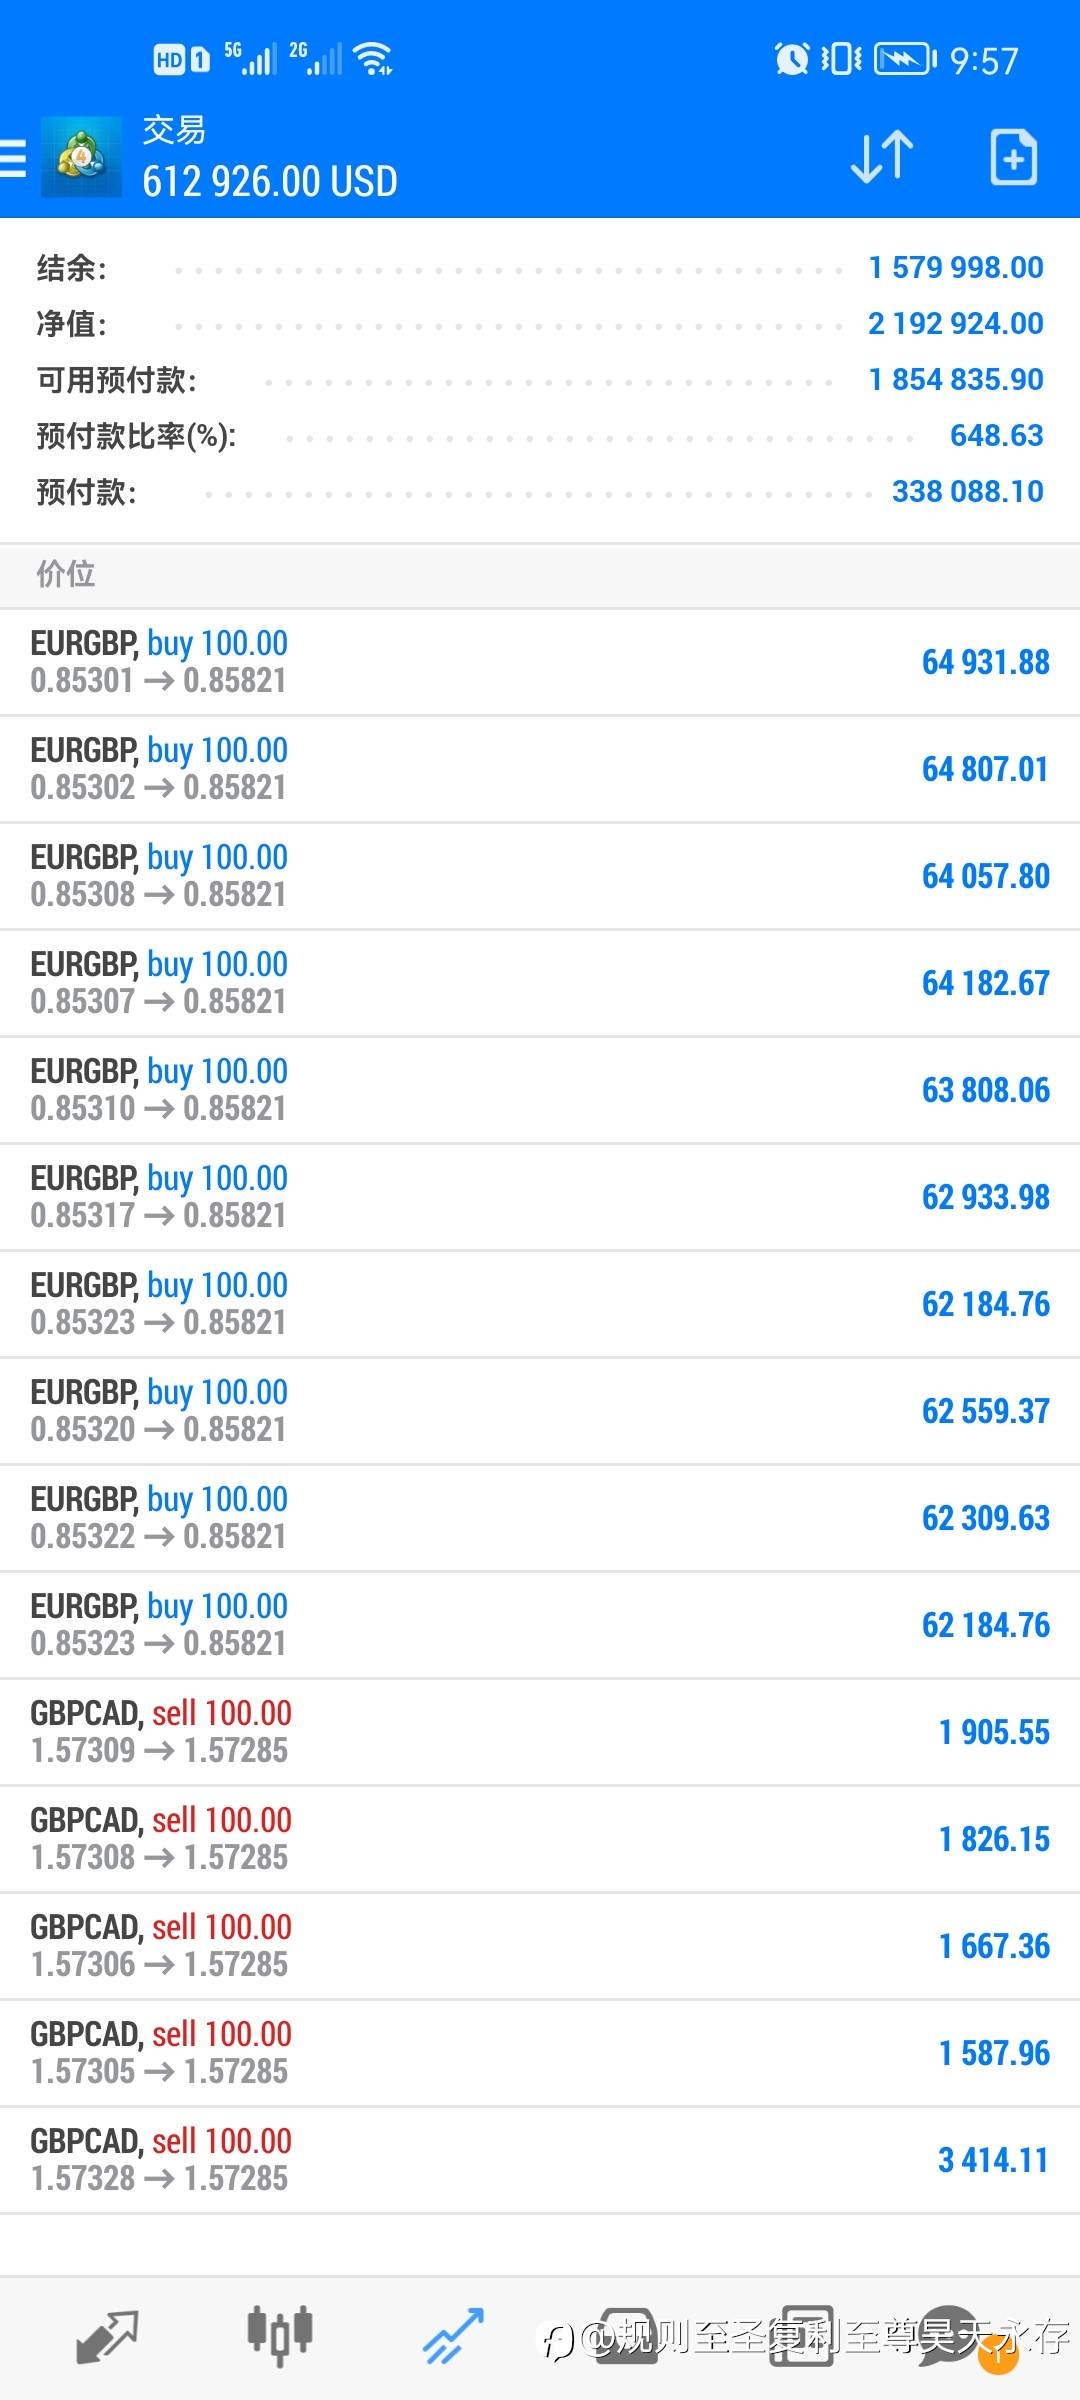
Task: Select EURGBP buy position opened at 0.85317
Action: pyautogui.click(x=540, y=1197)
